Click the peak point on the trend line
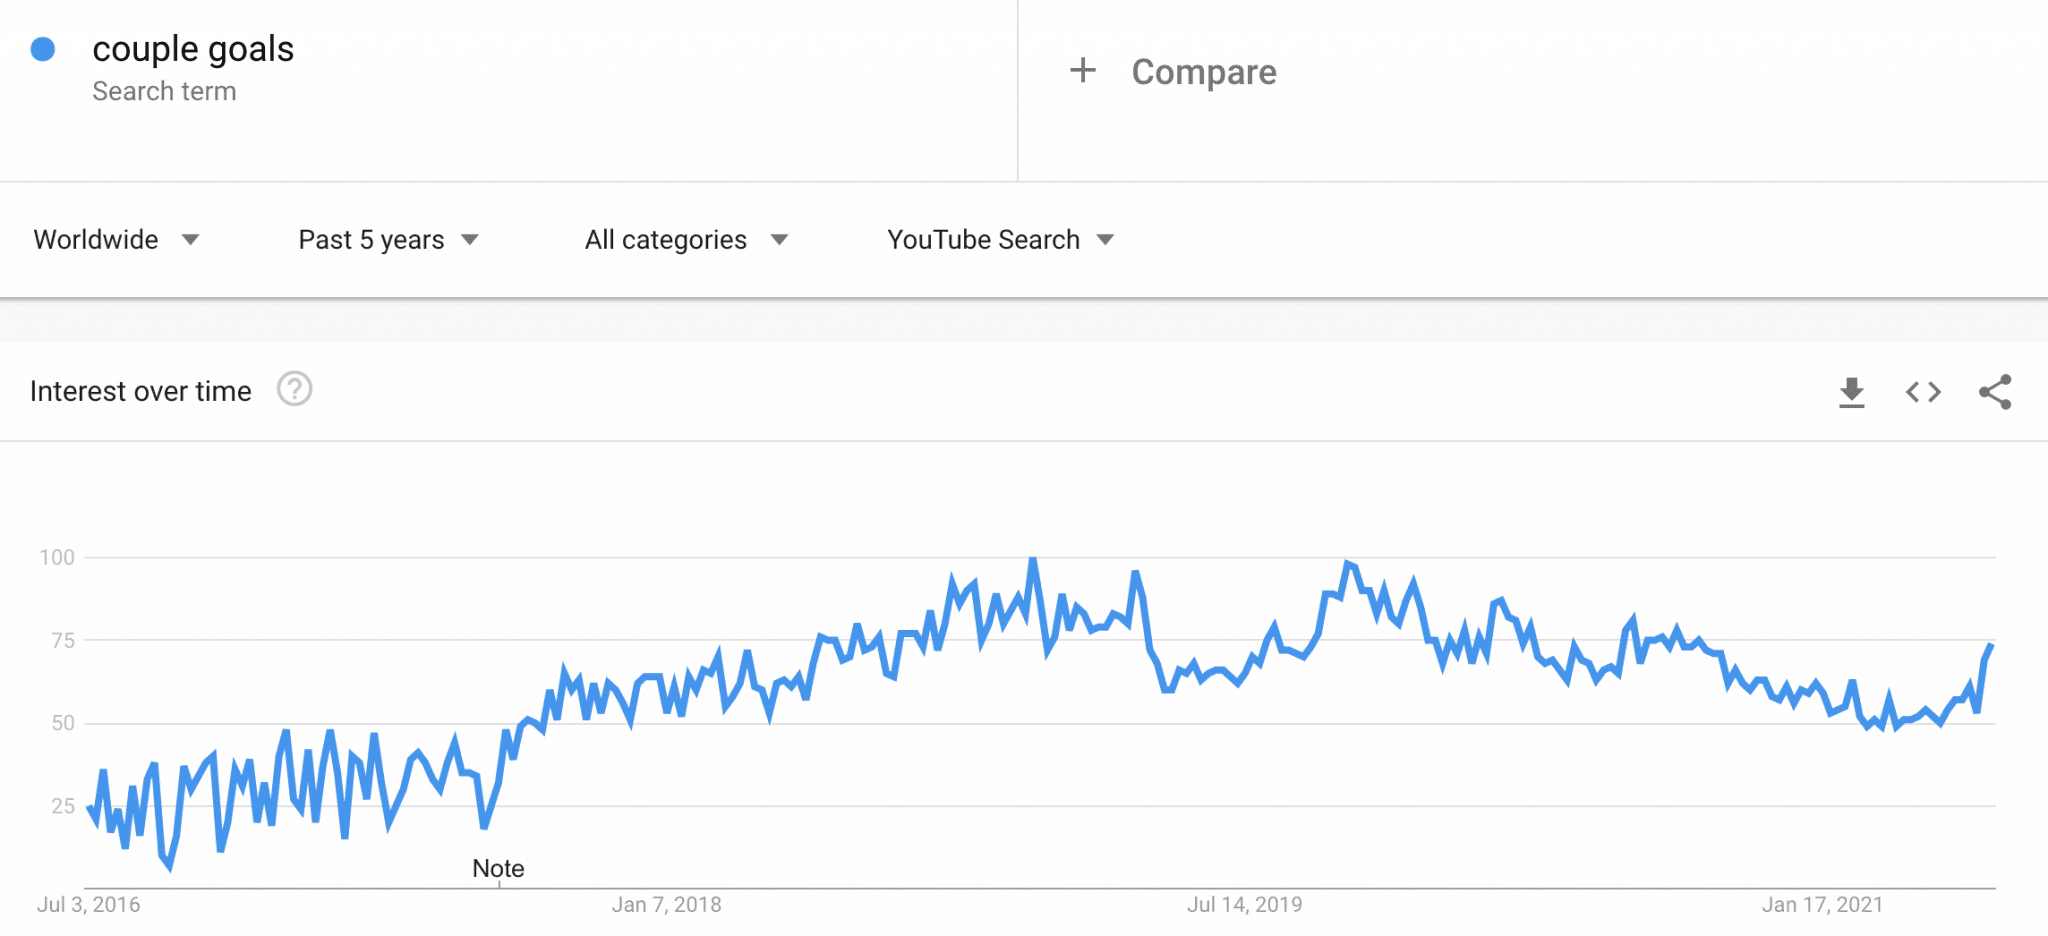The image size is (2048, 936). pyautogui.click(x=1032, y=557)
